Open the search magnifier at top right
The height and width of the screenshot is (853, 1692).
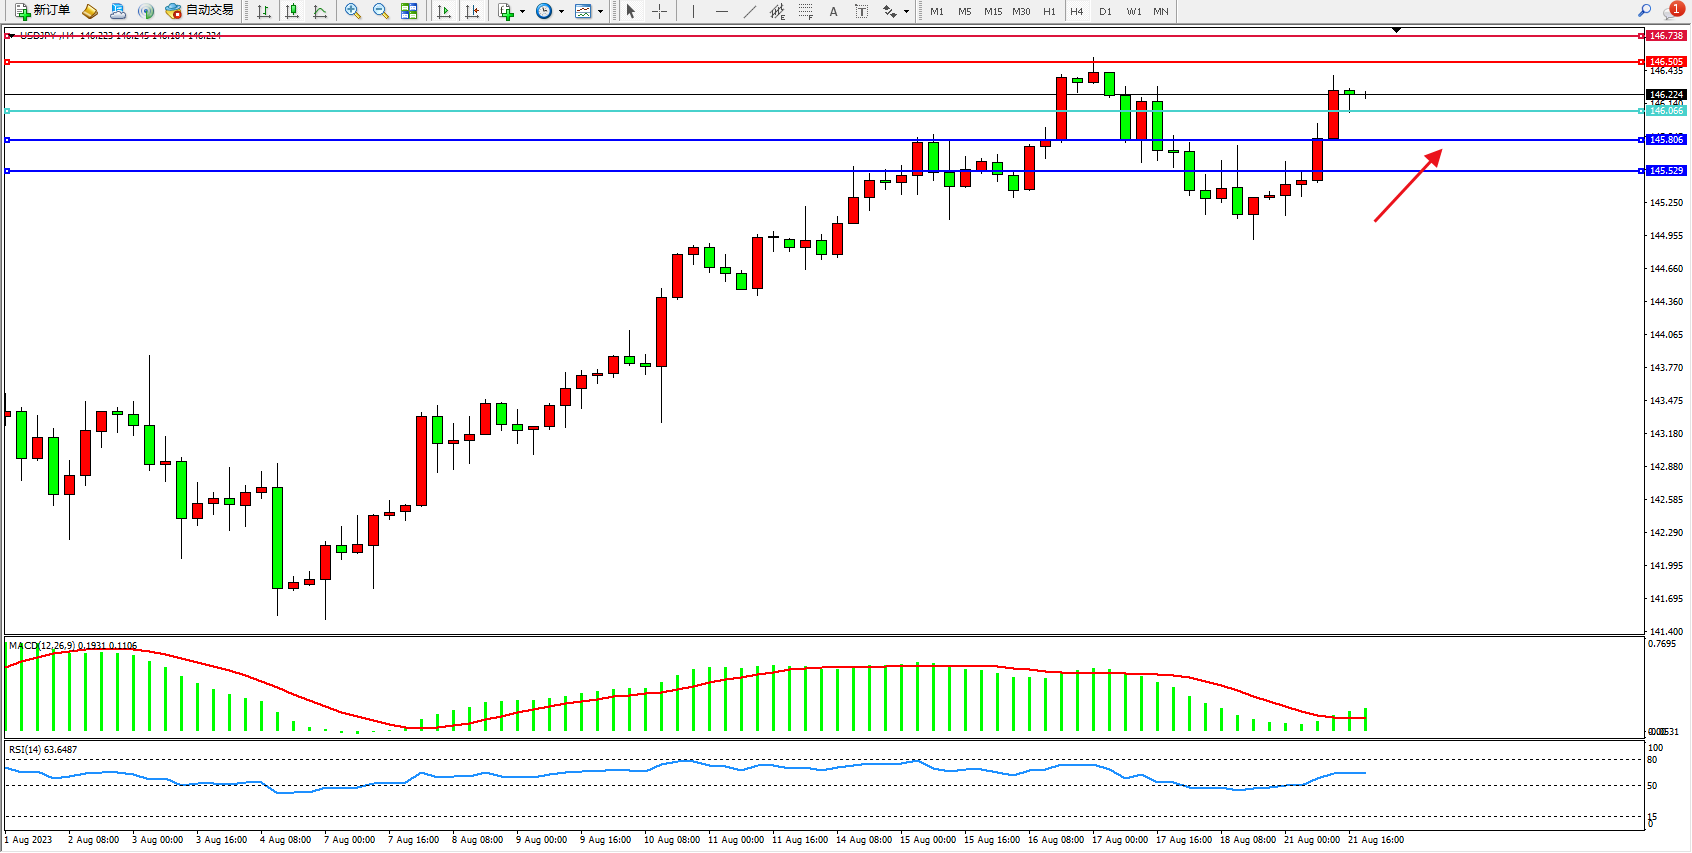tap(1644, 11)
